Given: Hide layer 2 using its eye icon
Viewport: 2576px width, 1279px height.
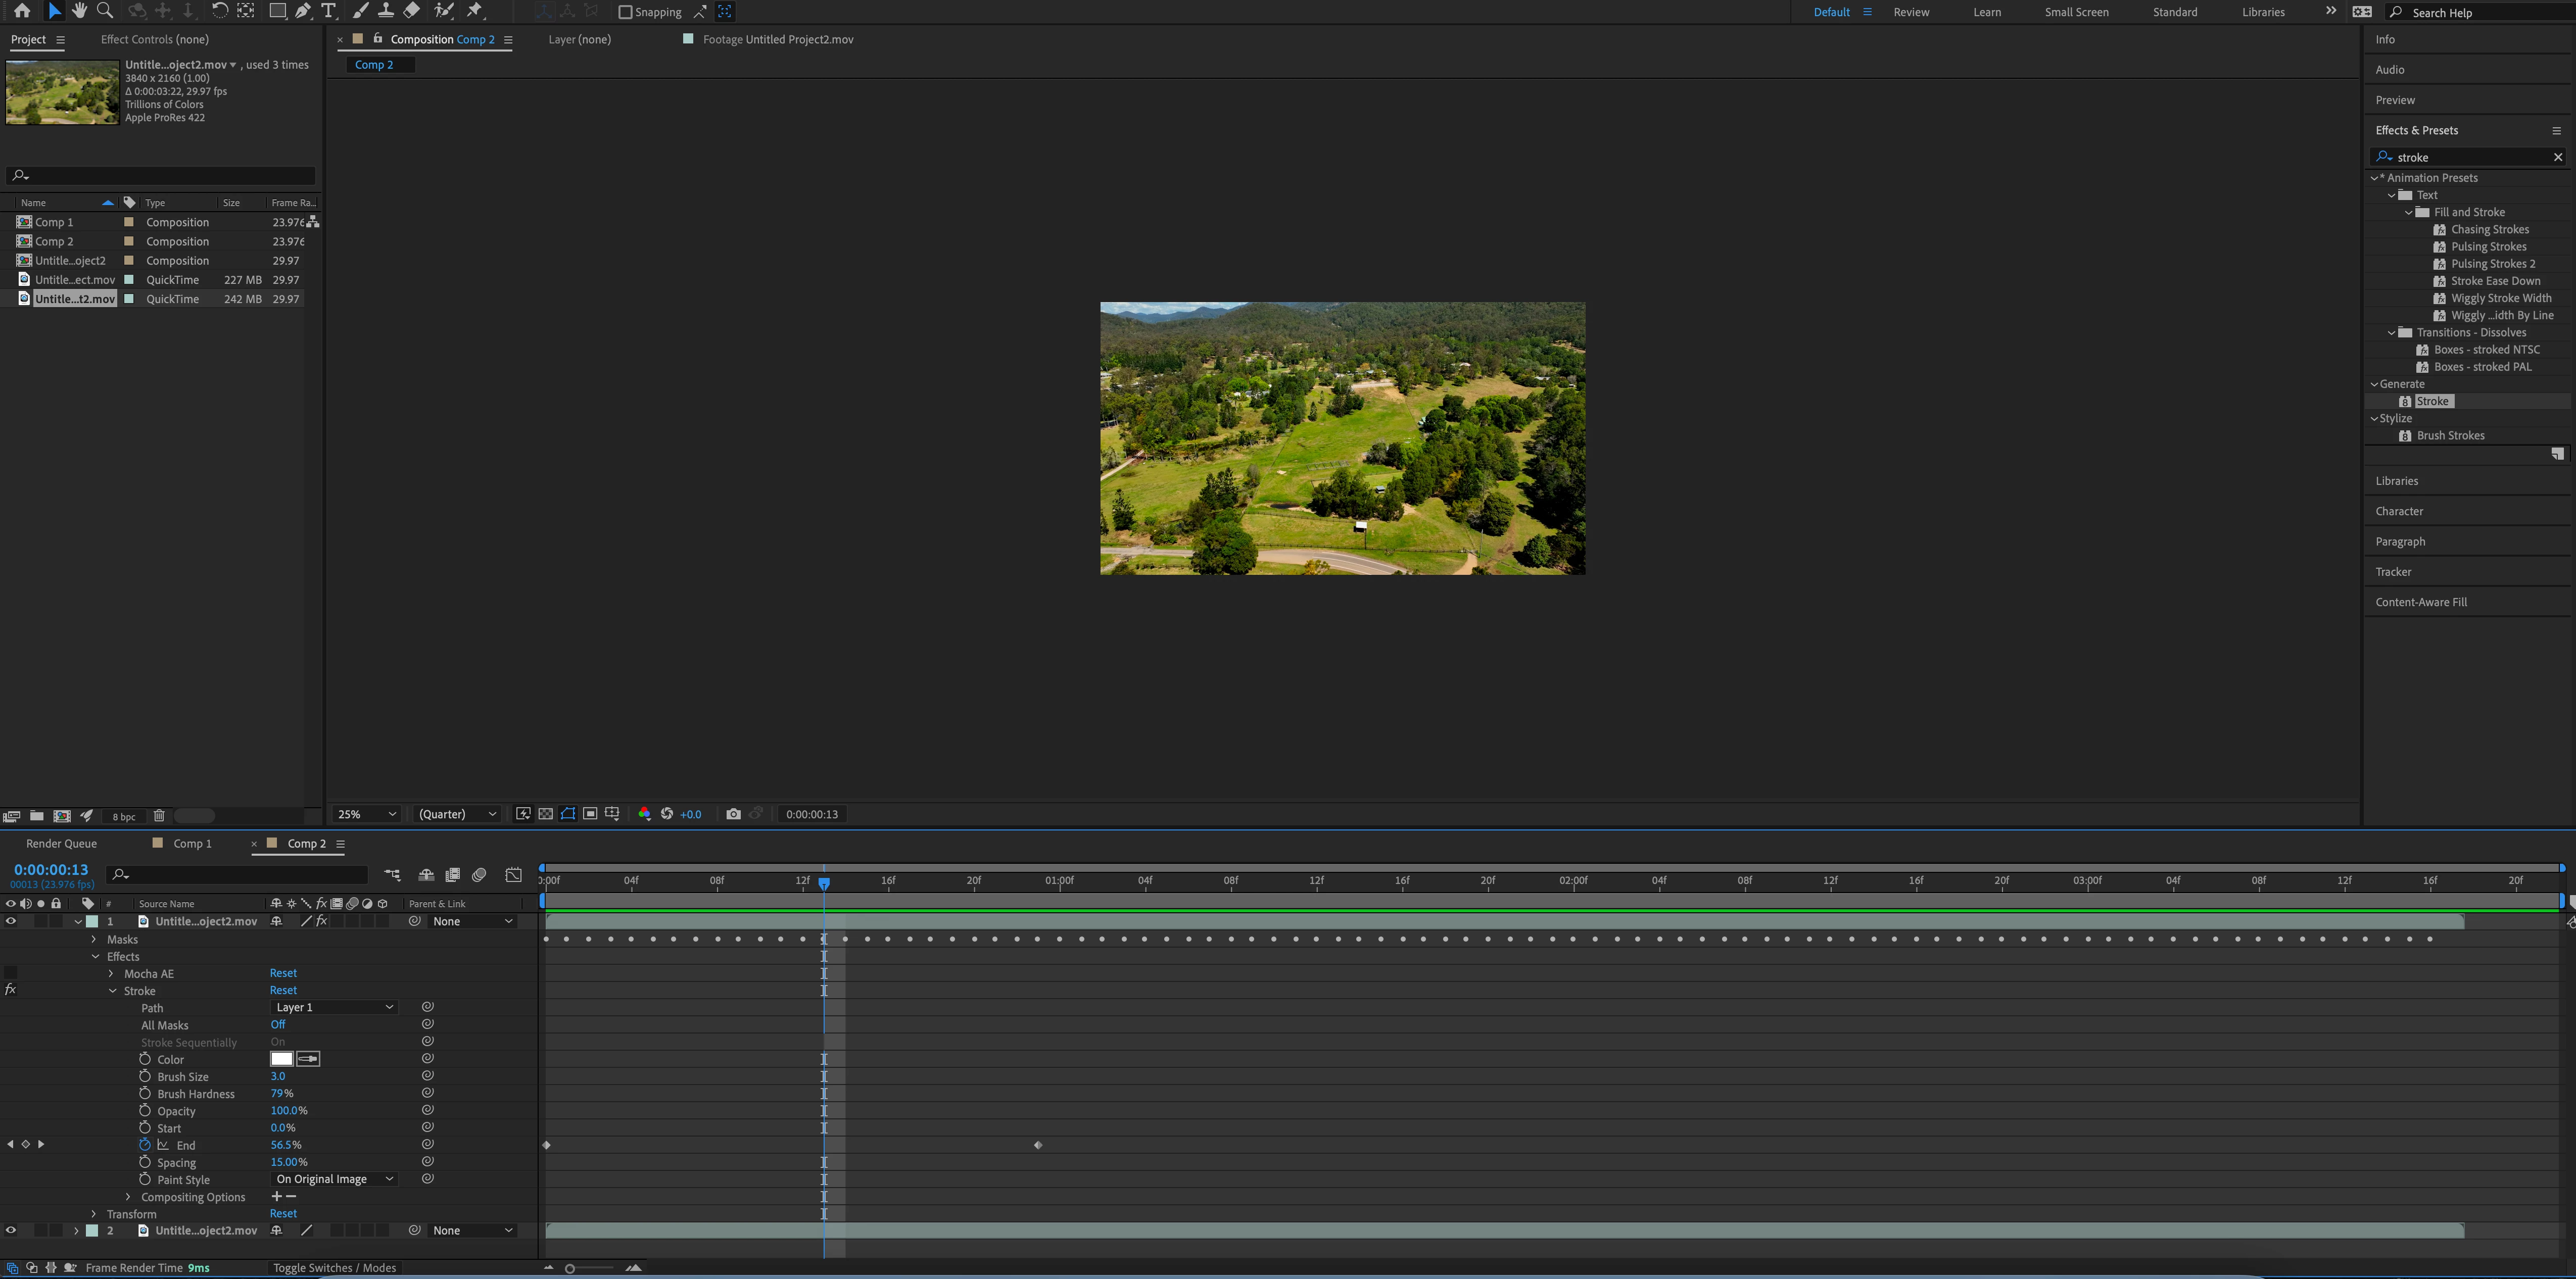Looking at the screenshot, I should click(x=11, y=1231).
